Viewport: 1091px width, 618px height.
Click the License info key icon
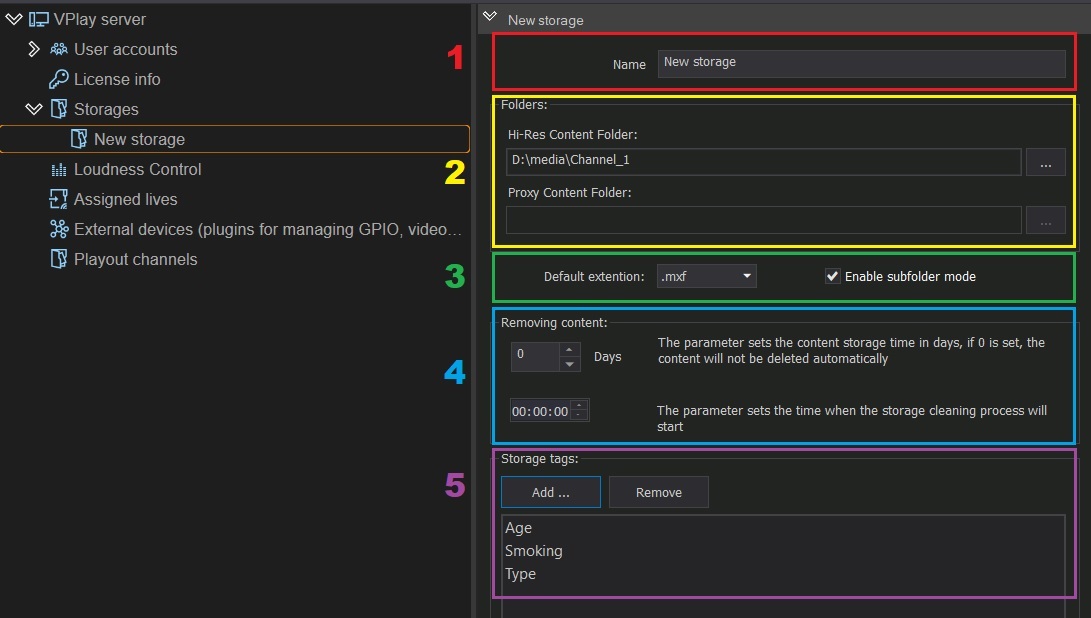pos(58,79)
